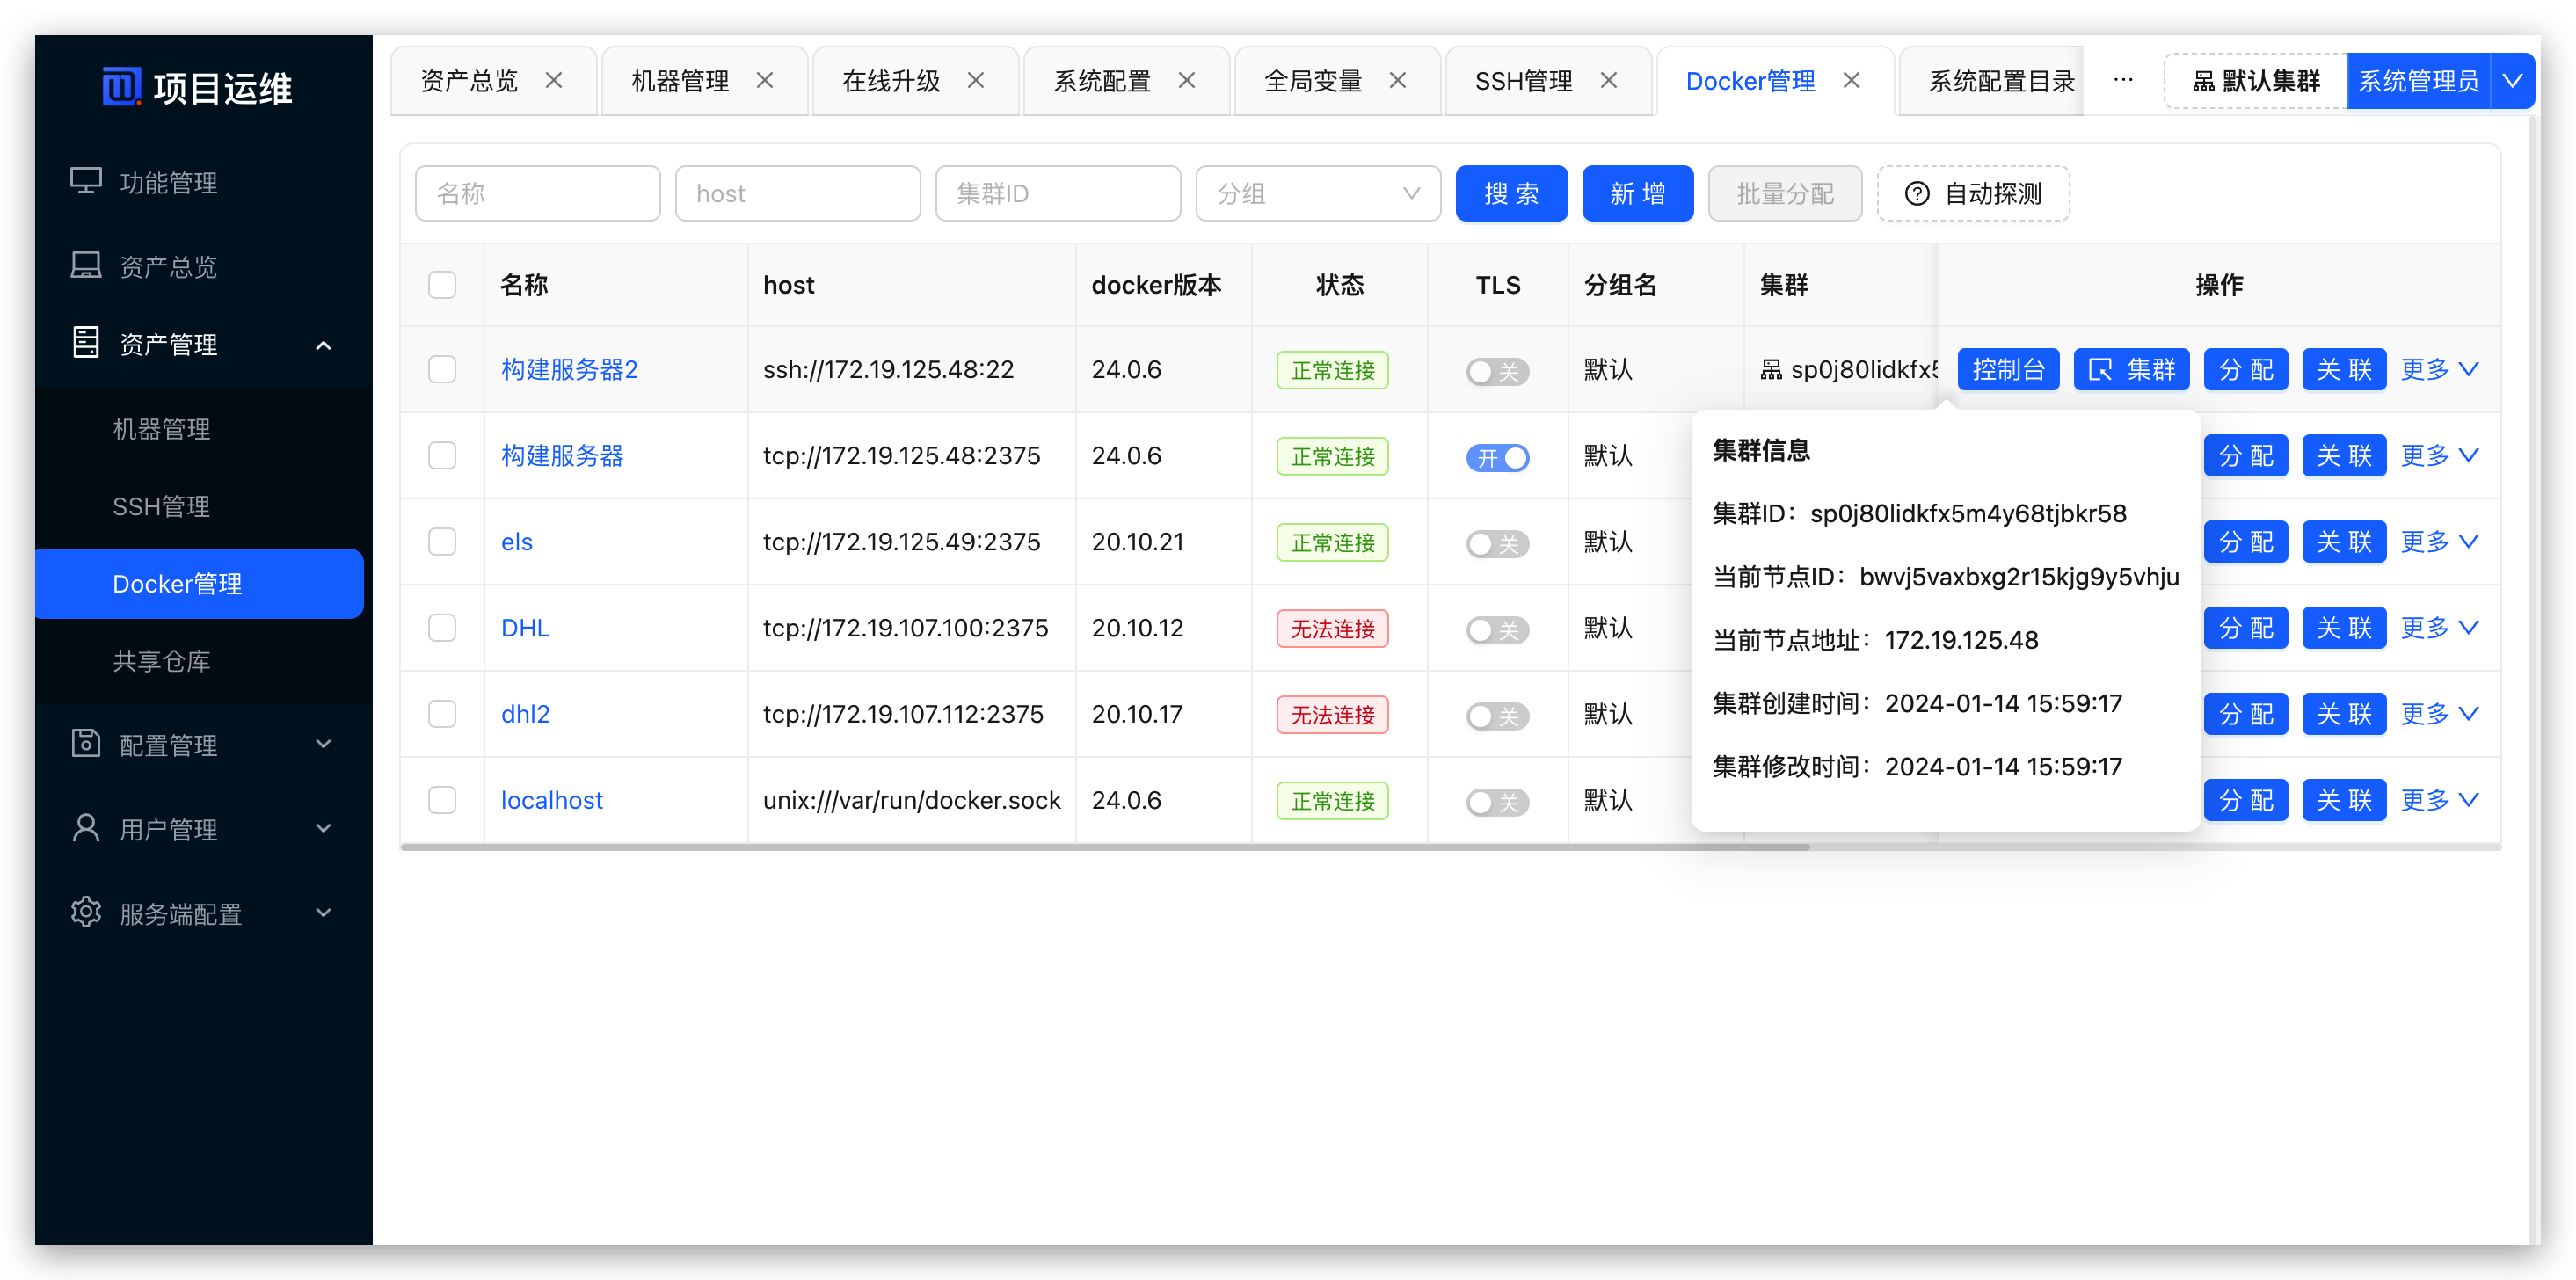Turn off TLS switch for 构建服务器
The image size is (2576, 1280).
[x=1497, y=457]
